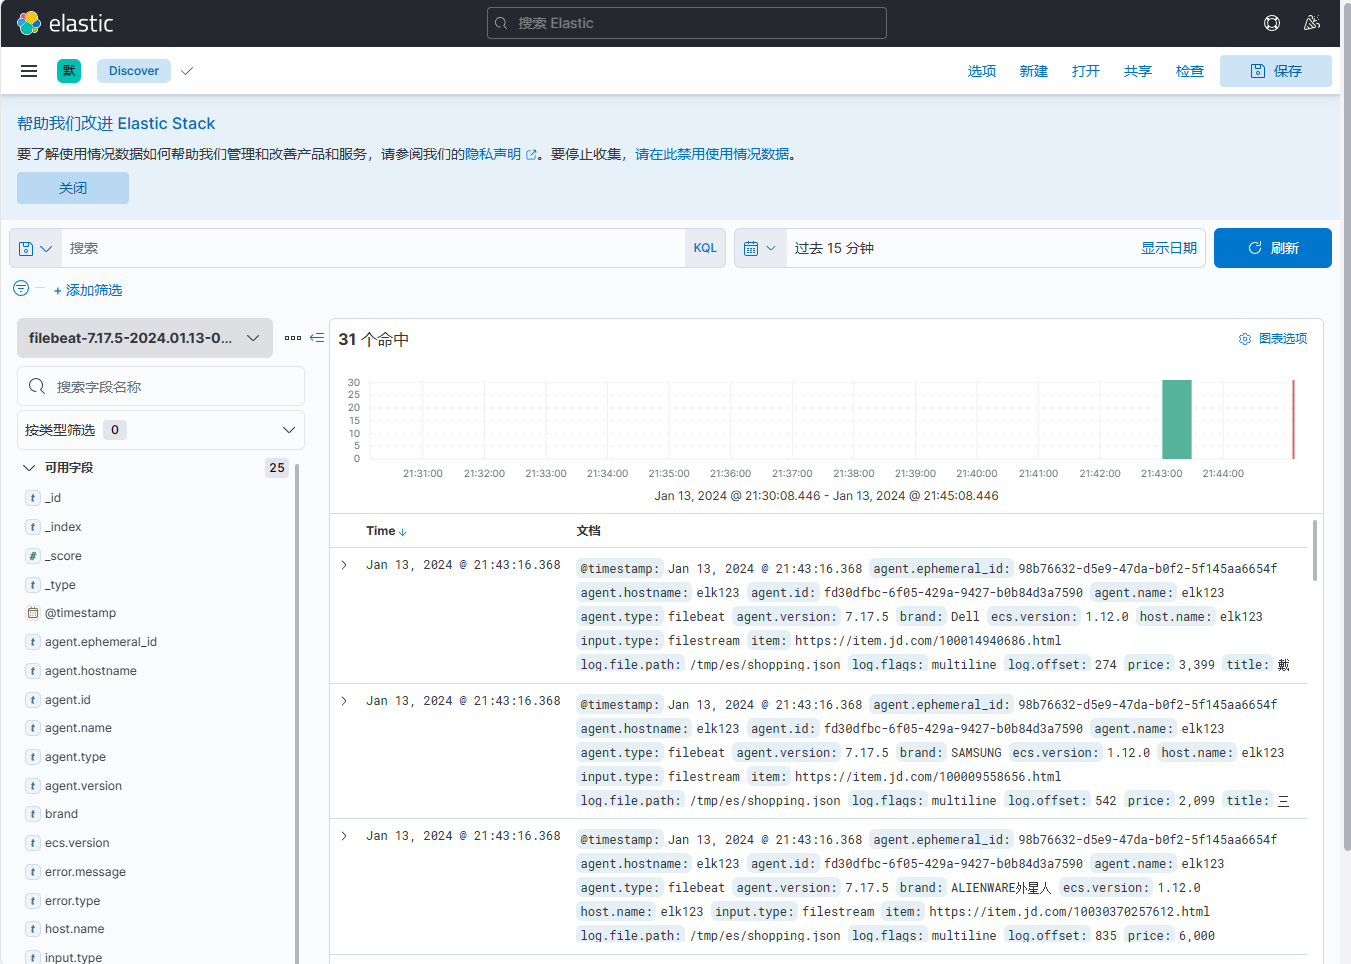Click the green histogram bar at 21:43
Image resolution: width=1351 pixels, height=964 pixels.
click(1176, 420)
